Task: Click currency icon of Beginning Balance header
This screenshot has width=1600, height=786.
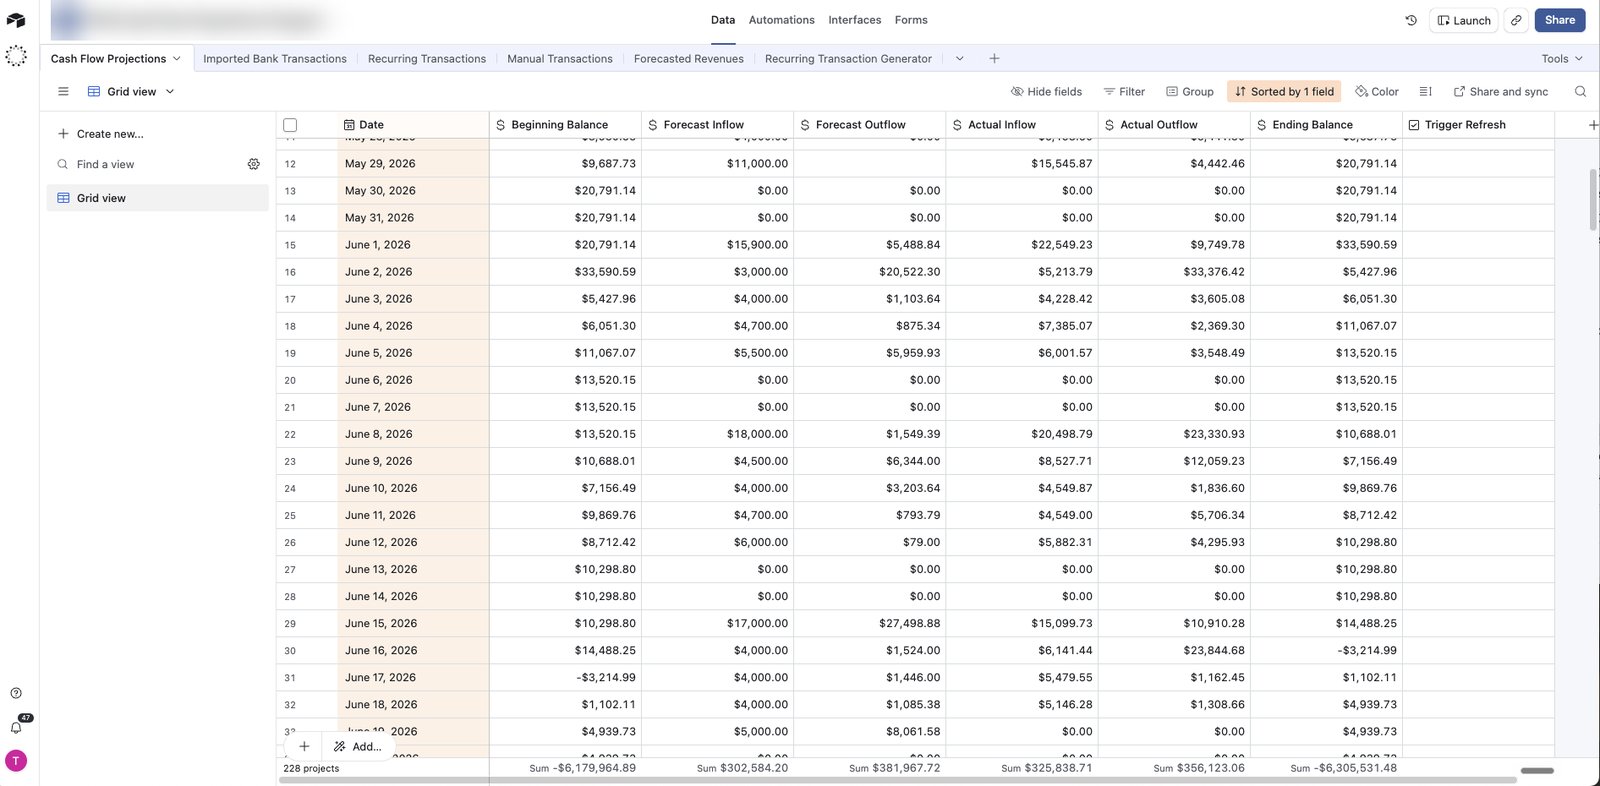Action: (500, 125)
